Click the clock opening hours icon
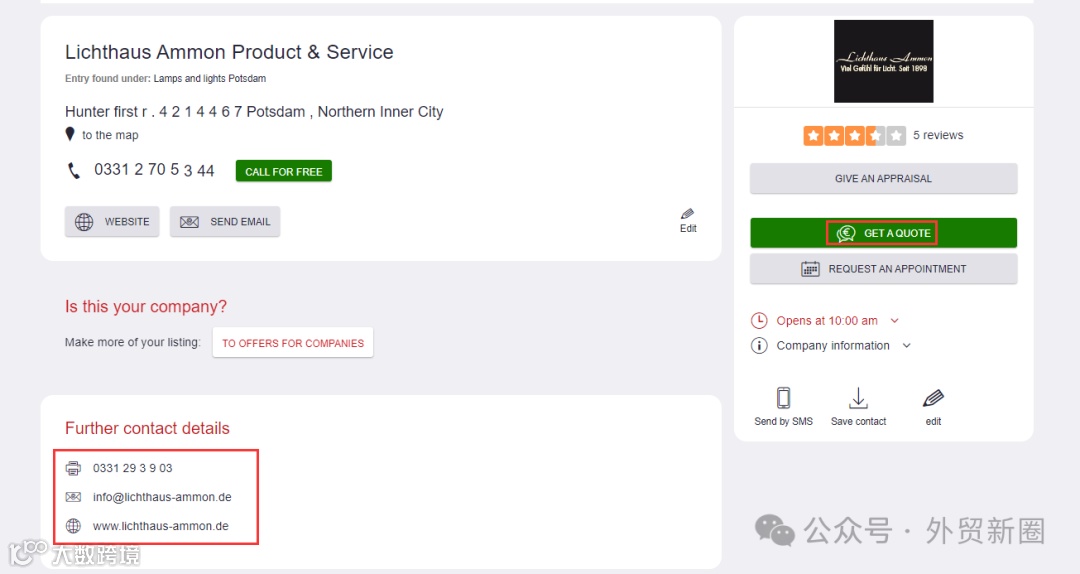Viewport: 1080px width, 574px height. 759,321
